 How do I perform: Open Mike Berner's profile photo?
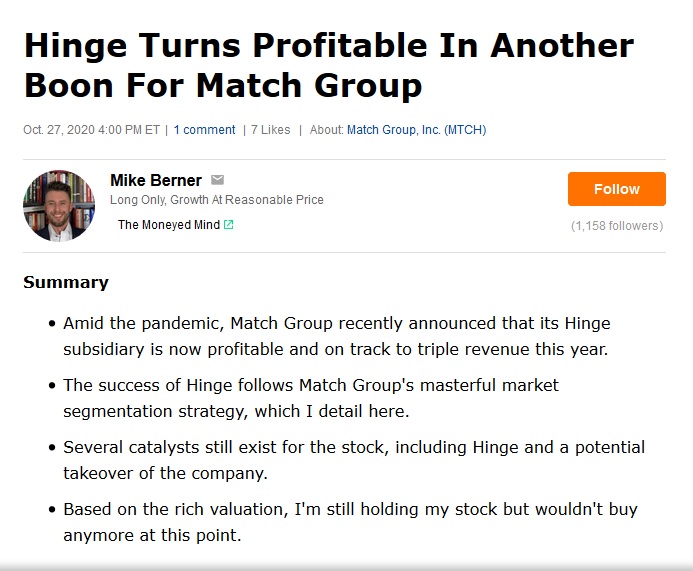pos(59,206)
